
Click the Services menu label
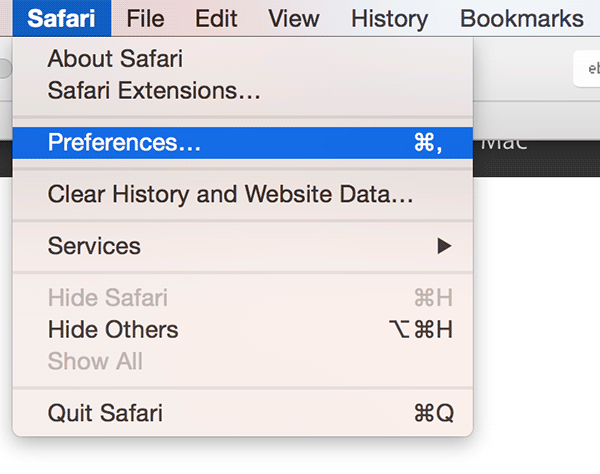tap(94, 246)
